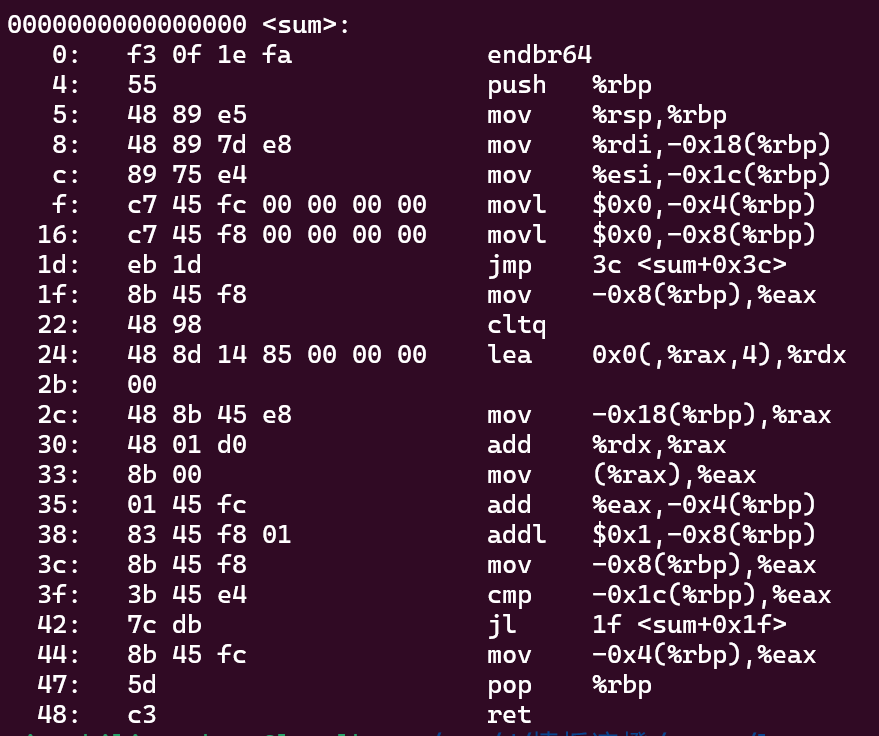This screenshot has height=736, width=879.
Task: Click the operand 0x0(,%rax,4),%rdx
Action: click(x=719, y=355)
